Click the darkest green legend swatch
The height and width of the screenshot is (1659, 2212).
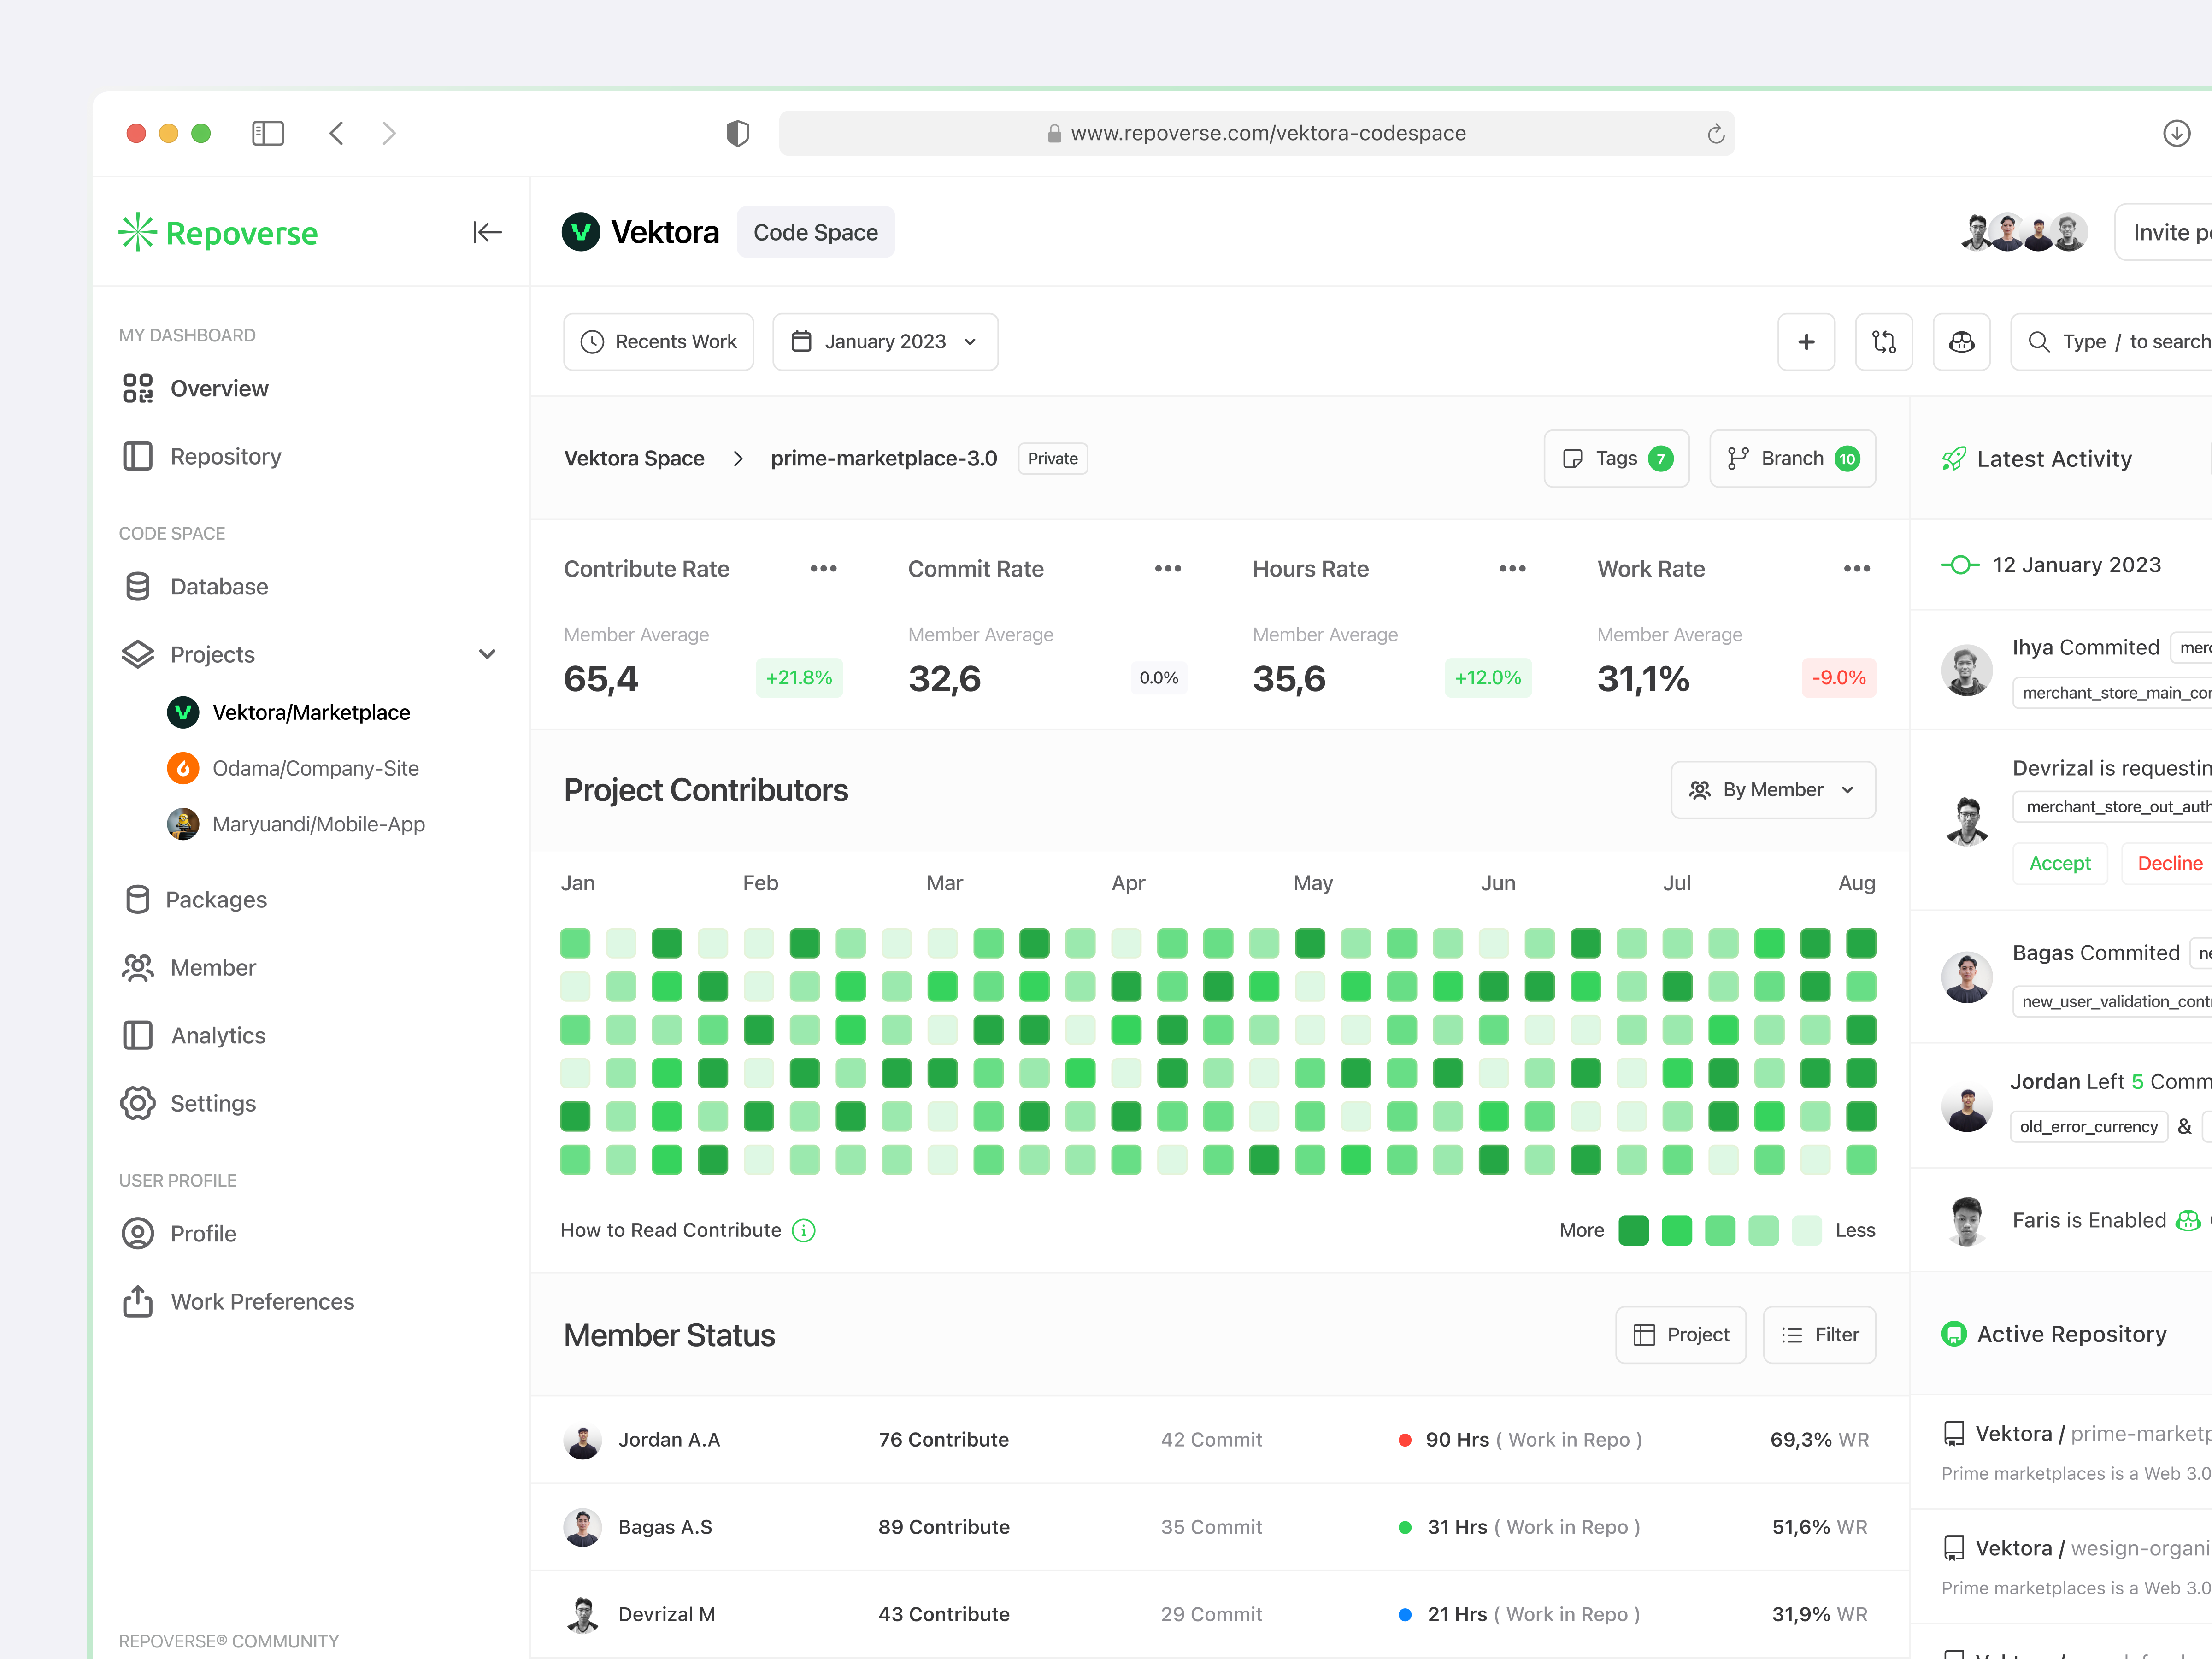click(x=1633, y=1230)
